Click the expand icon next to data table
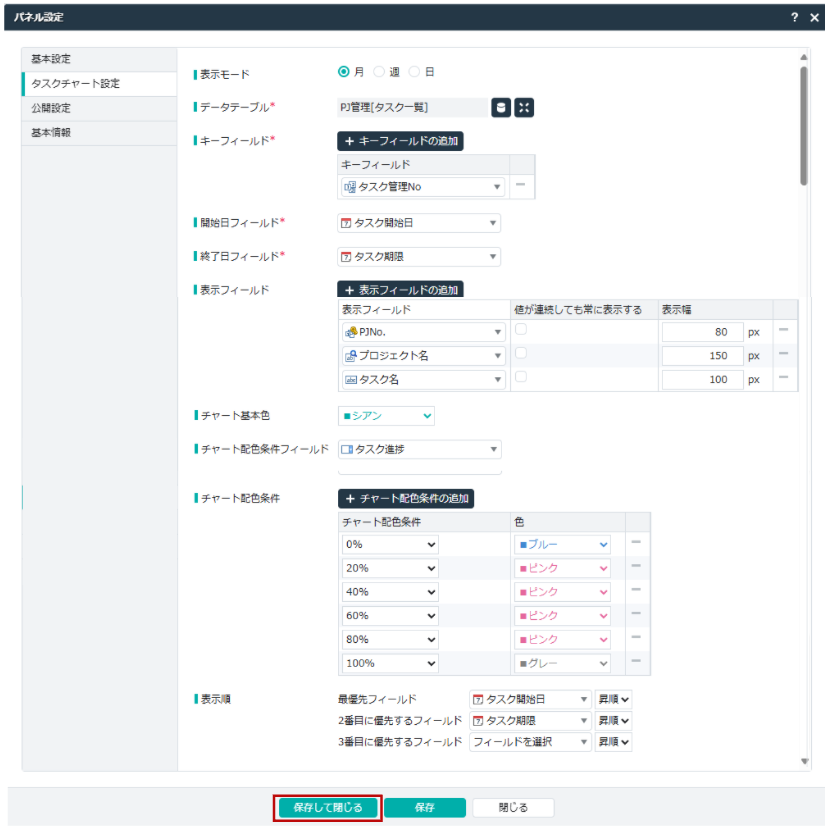Viewport: 827px width, 829px height. [524, 107]
